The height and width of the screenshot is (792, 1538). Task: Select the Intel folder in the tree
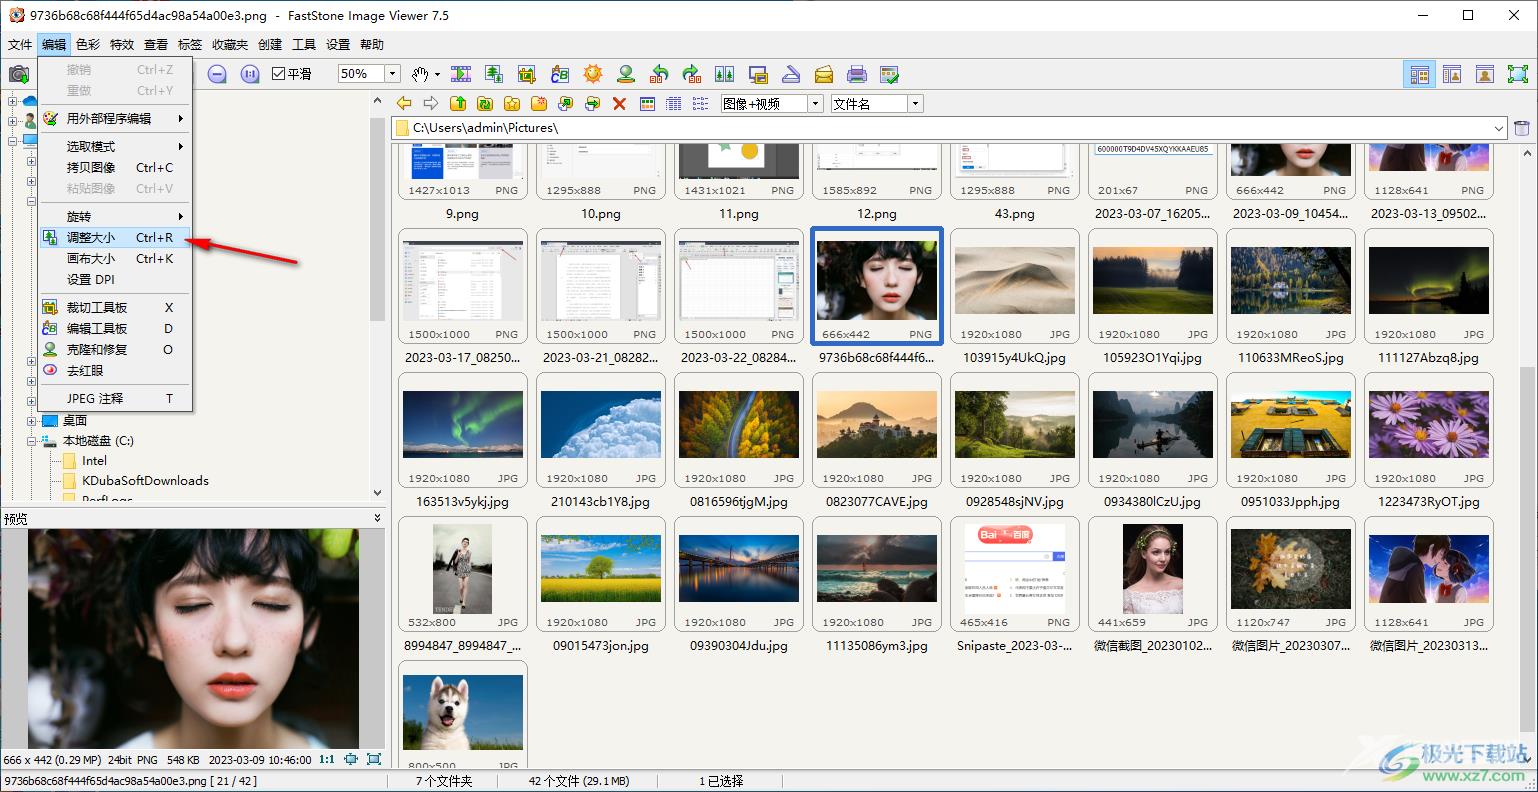pos(94,461)
